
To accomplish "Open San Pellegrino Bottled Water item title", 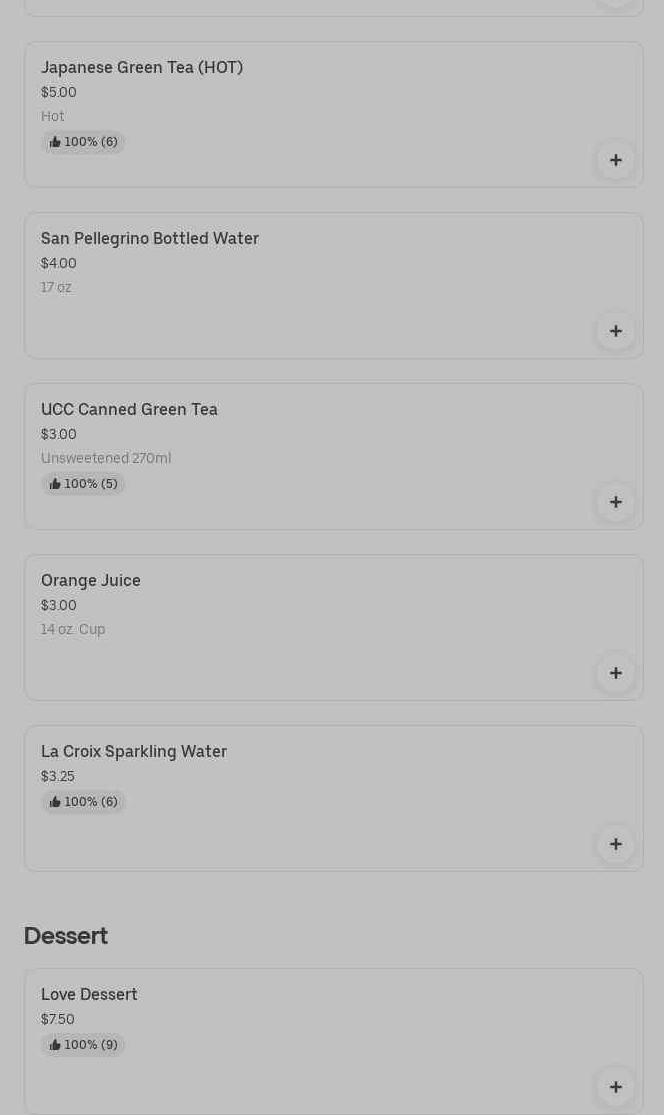I will 150,238.
